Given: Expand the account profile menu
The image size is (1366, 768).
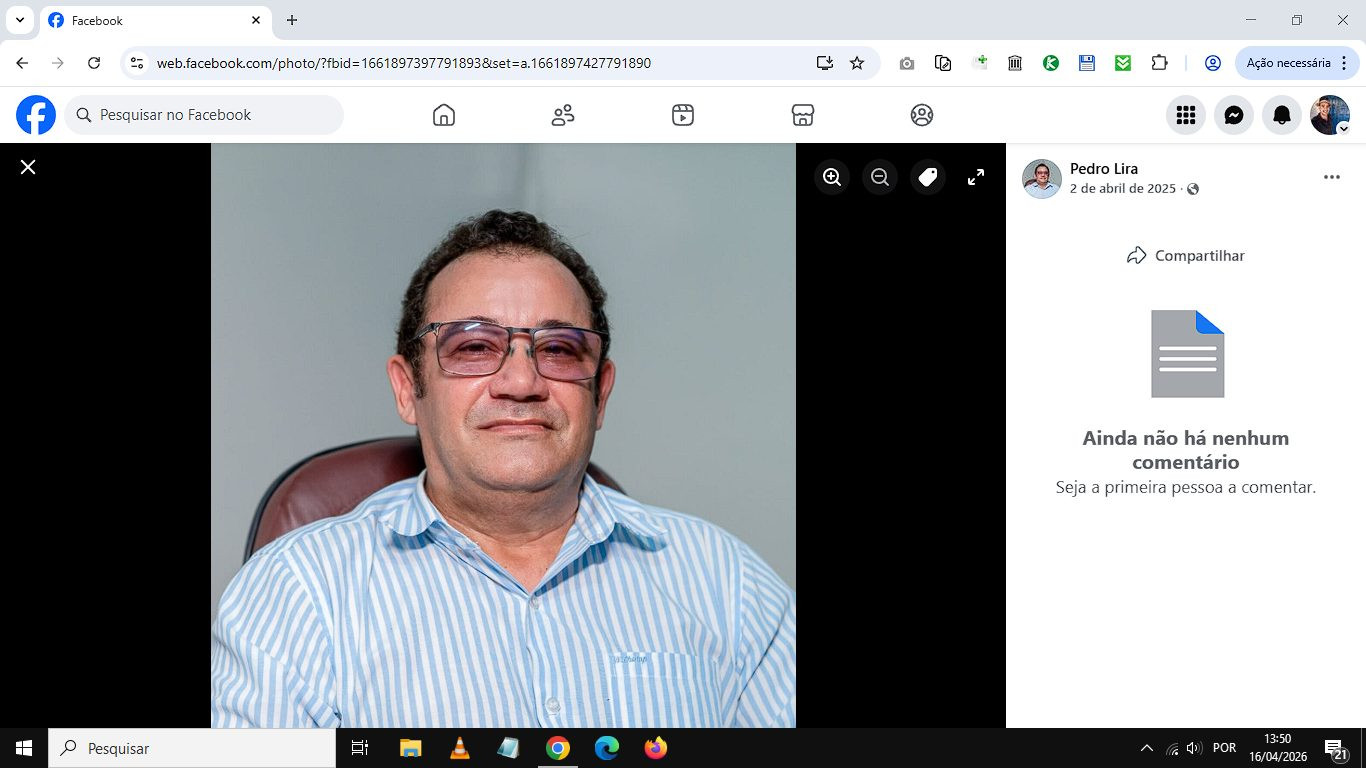Looking at the screenshot, I should tap(1330, 115).
